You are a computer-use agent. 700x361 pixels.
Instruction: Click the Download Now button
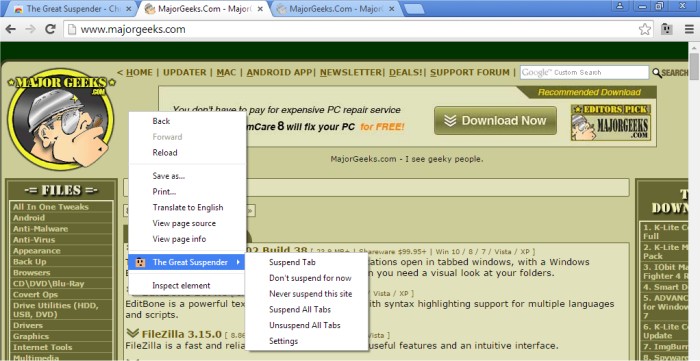pyautogui.click(x=496, y=120)
